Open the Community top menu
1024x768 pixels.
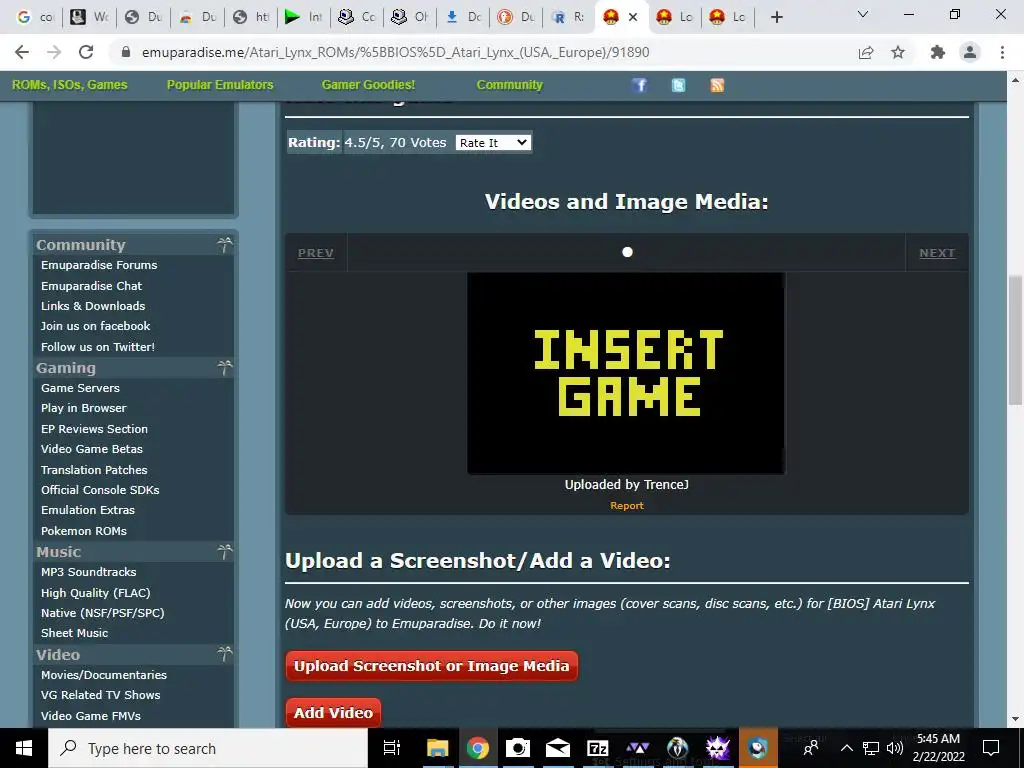[509, 85]
